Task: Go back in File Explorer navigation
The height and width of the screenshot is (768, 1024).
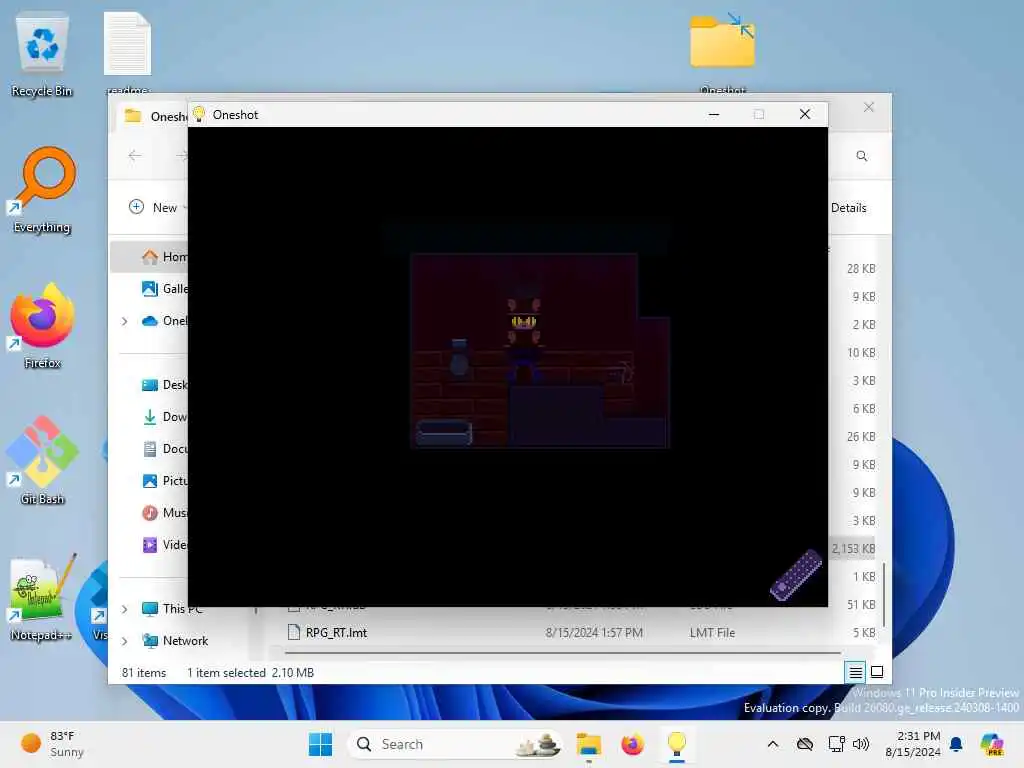Action: (x=135, y=155)
